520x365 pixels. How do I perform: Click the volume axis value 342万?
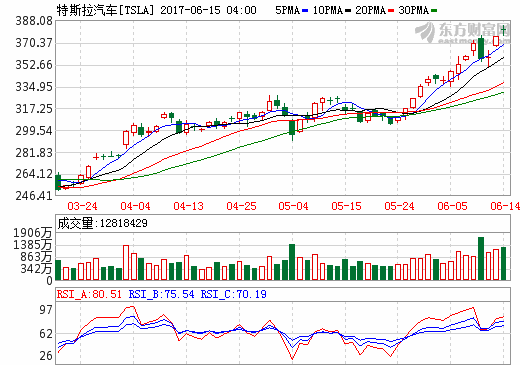pos(36,268)
